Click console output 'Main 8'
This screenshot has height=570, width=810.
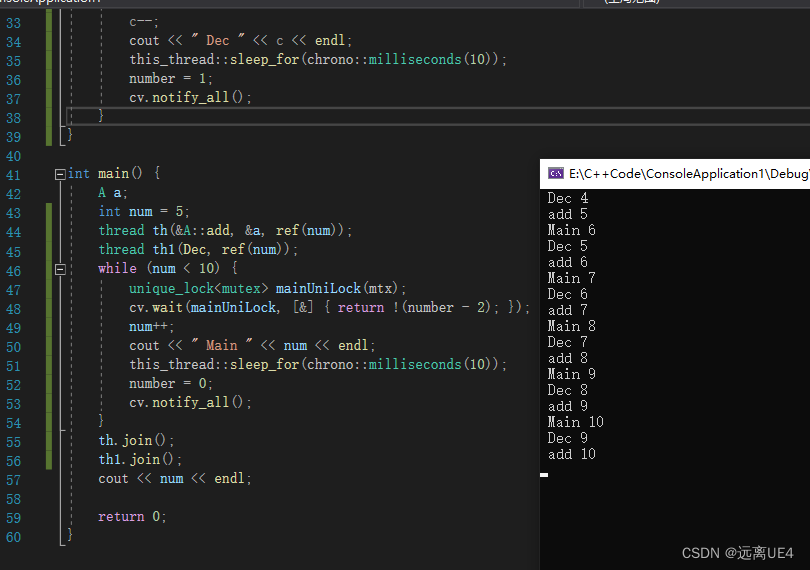click(572, 326)
